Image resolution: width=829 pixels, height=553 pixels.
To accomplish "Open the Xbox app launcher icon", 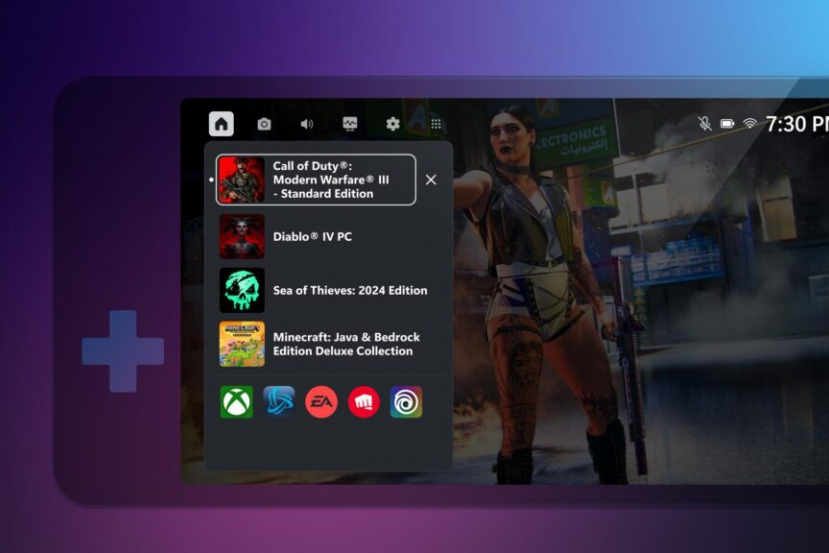I will pos(236,402).
